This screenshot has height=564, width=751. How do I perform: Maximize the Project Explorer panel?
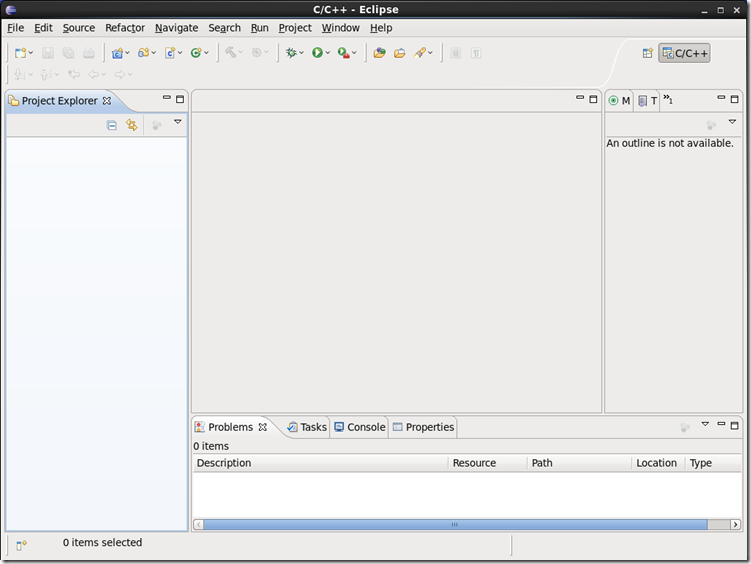click(180, 99)
